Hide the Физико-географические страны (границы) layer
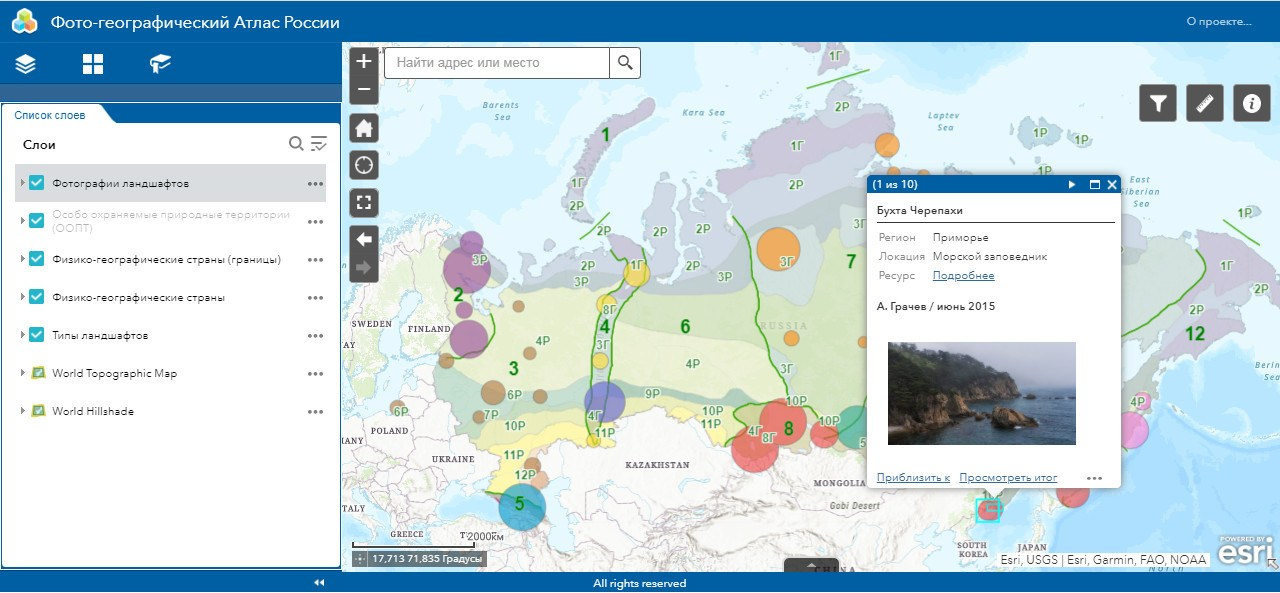Image resolution: width=1280 pixels, height=593 pixels. [37, 259]
